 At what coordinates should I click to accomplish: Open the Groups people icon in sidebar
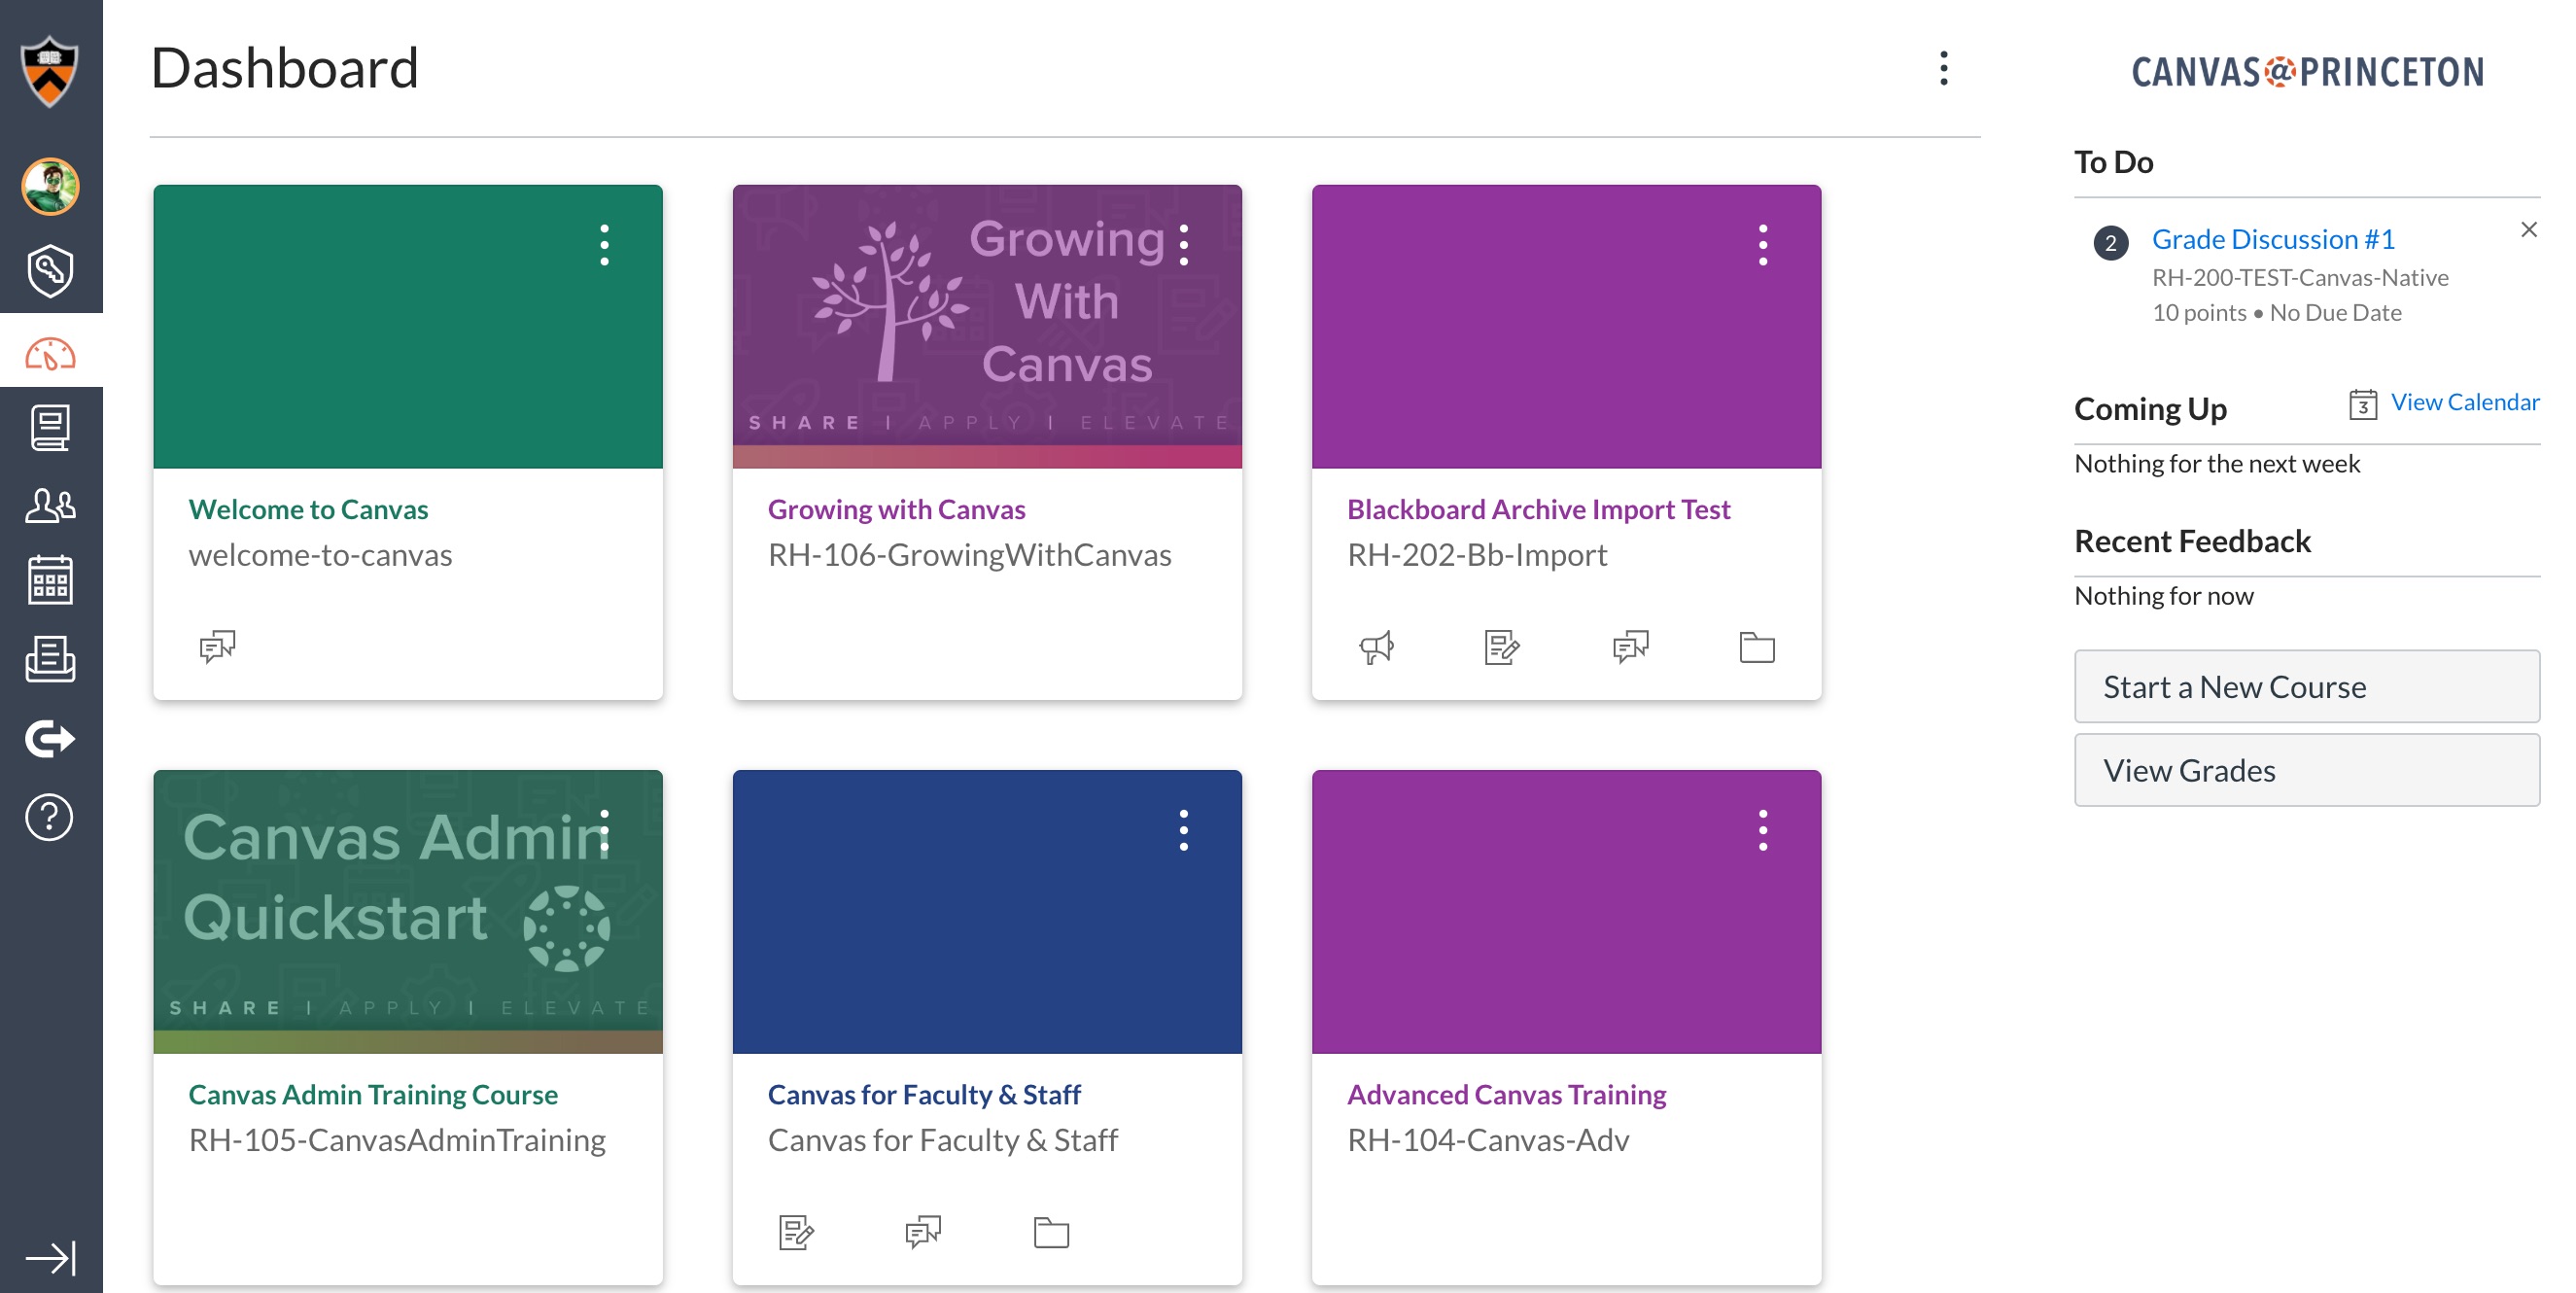pos(50,505)
